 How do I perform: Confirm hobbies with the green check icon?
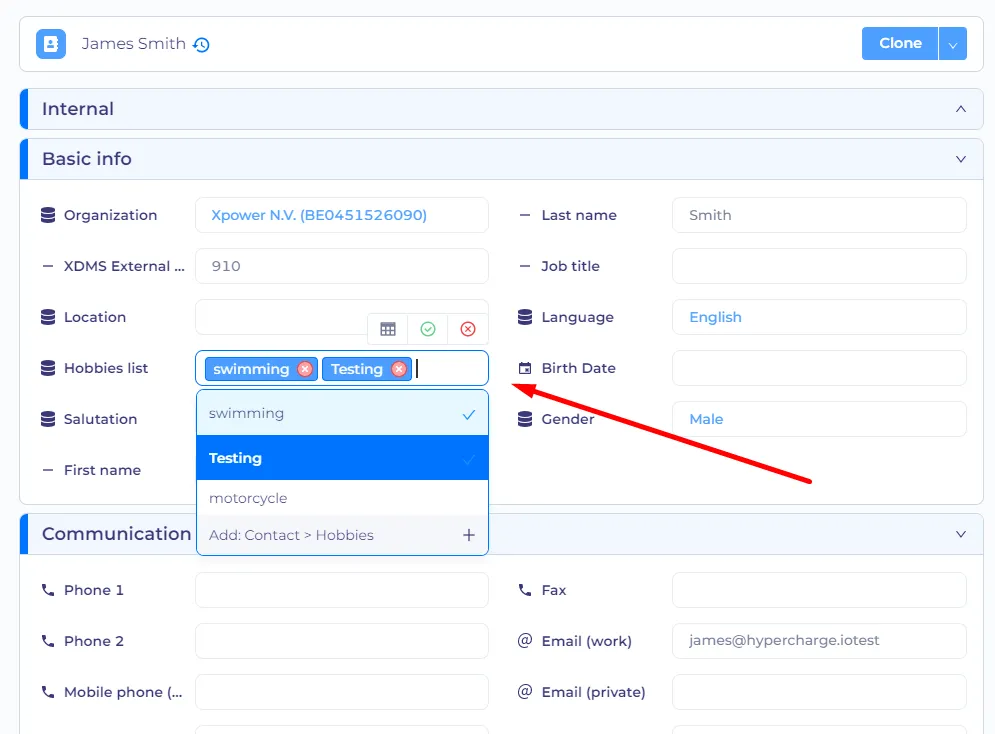(428, 329)
